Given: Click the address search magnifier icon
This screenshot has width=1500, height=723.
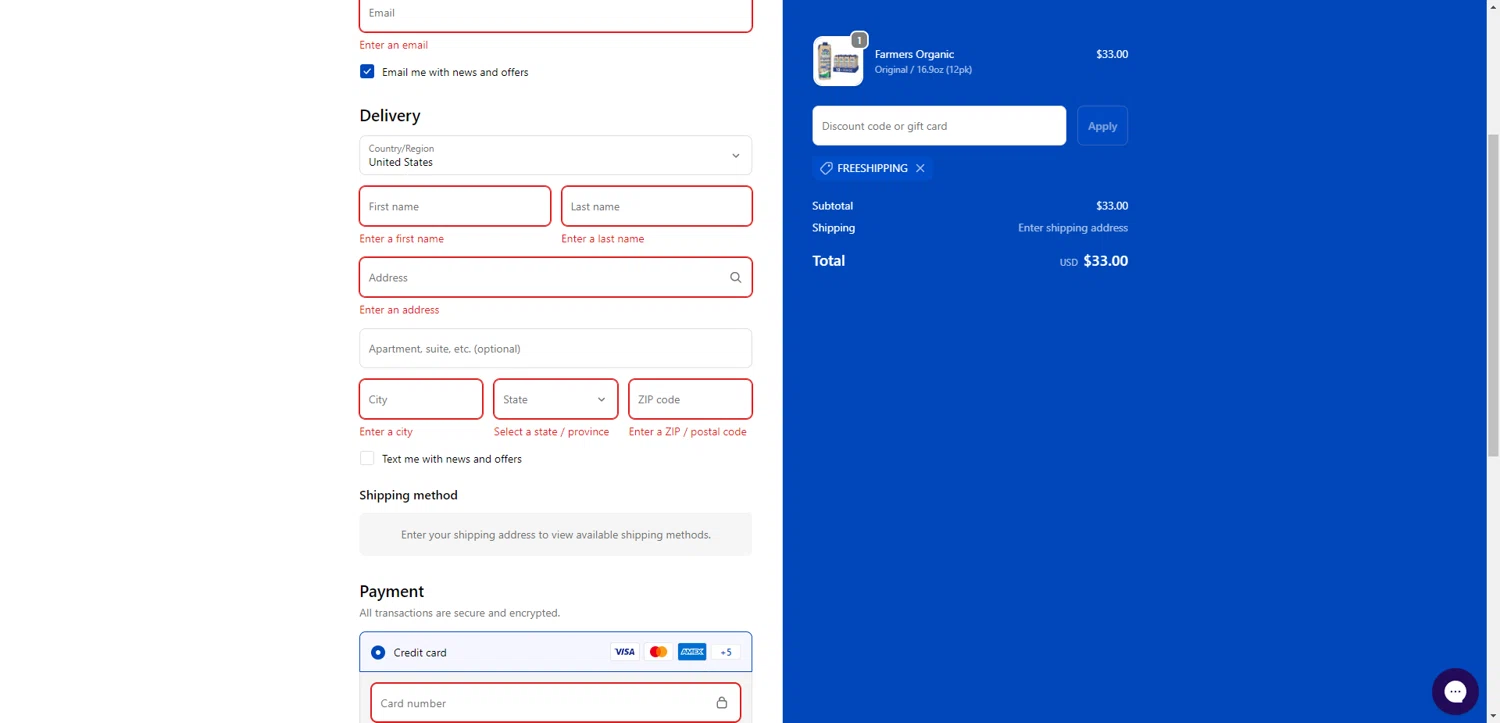Looking at the screenshot, I should click(x=735, y=277).
